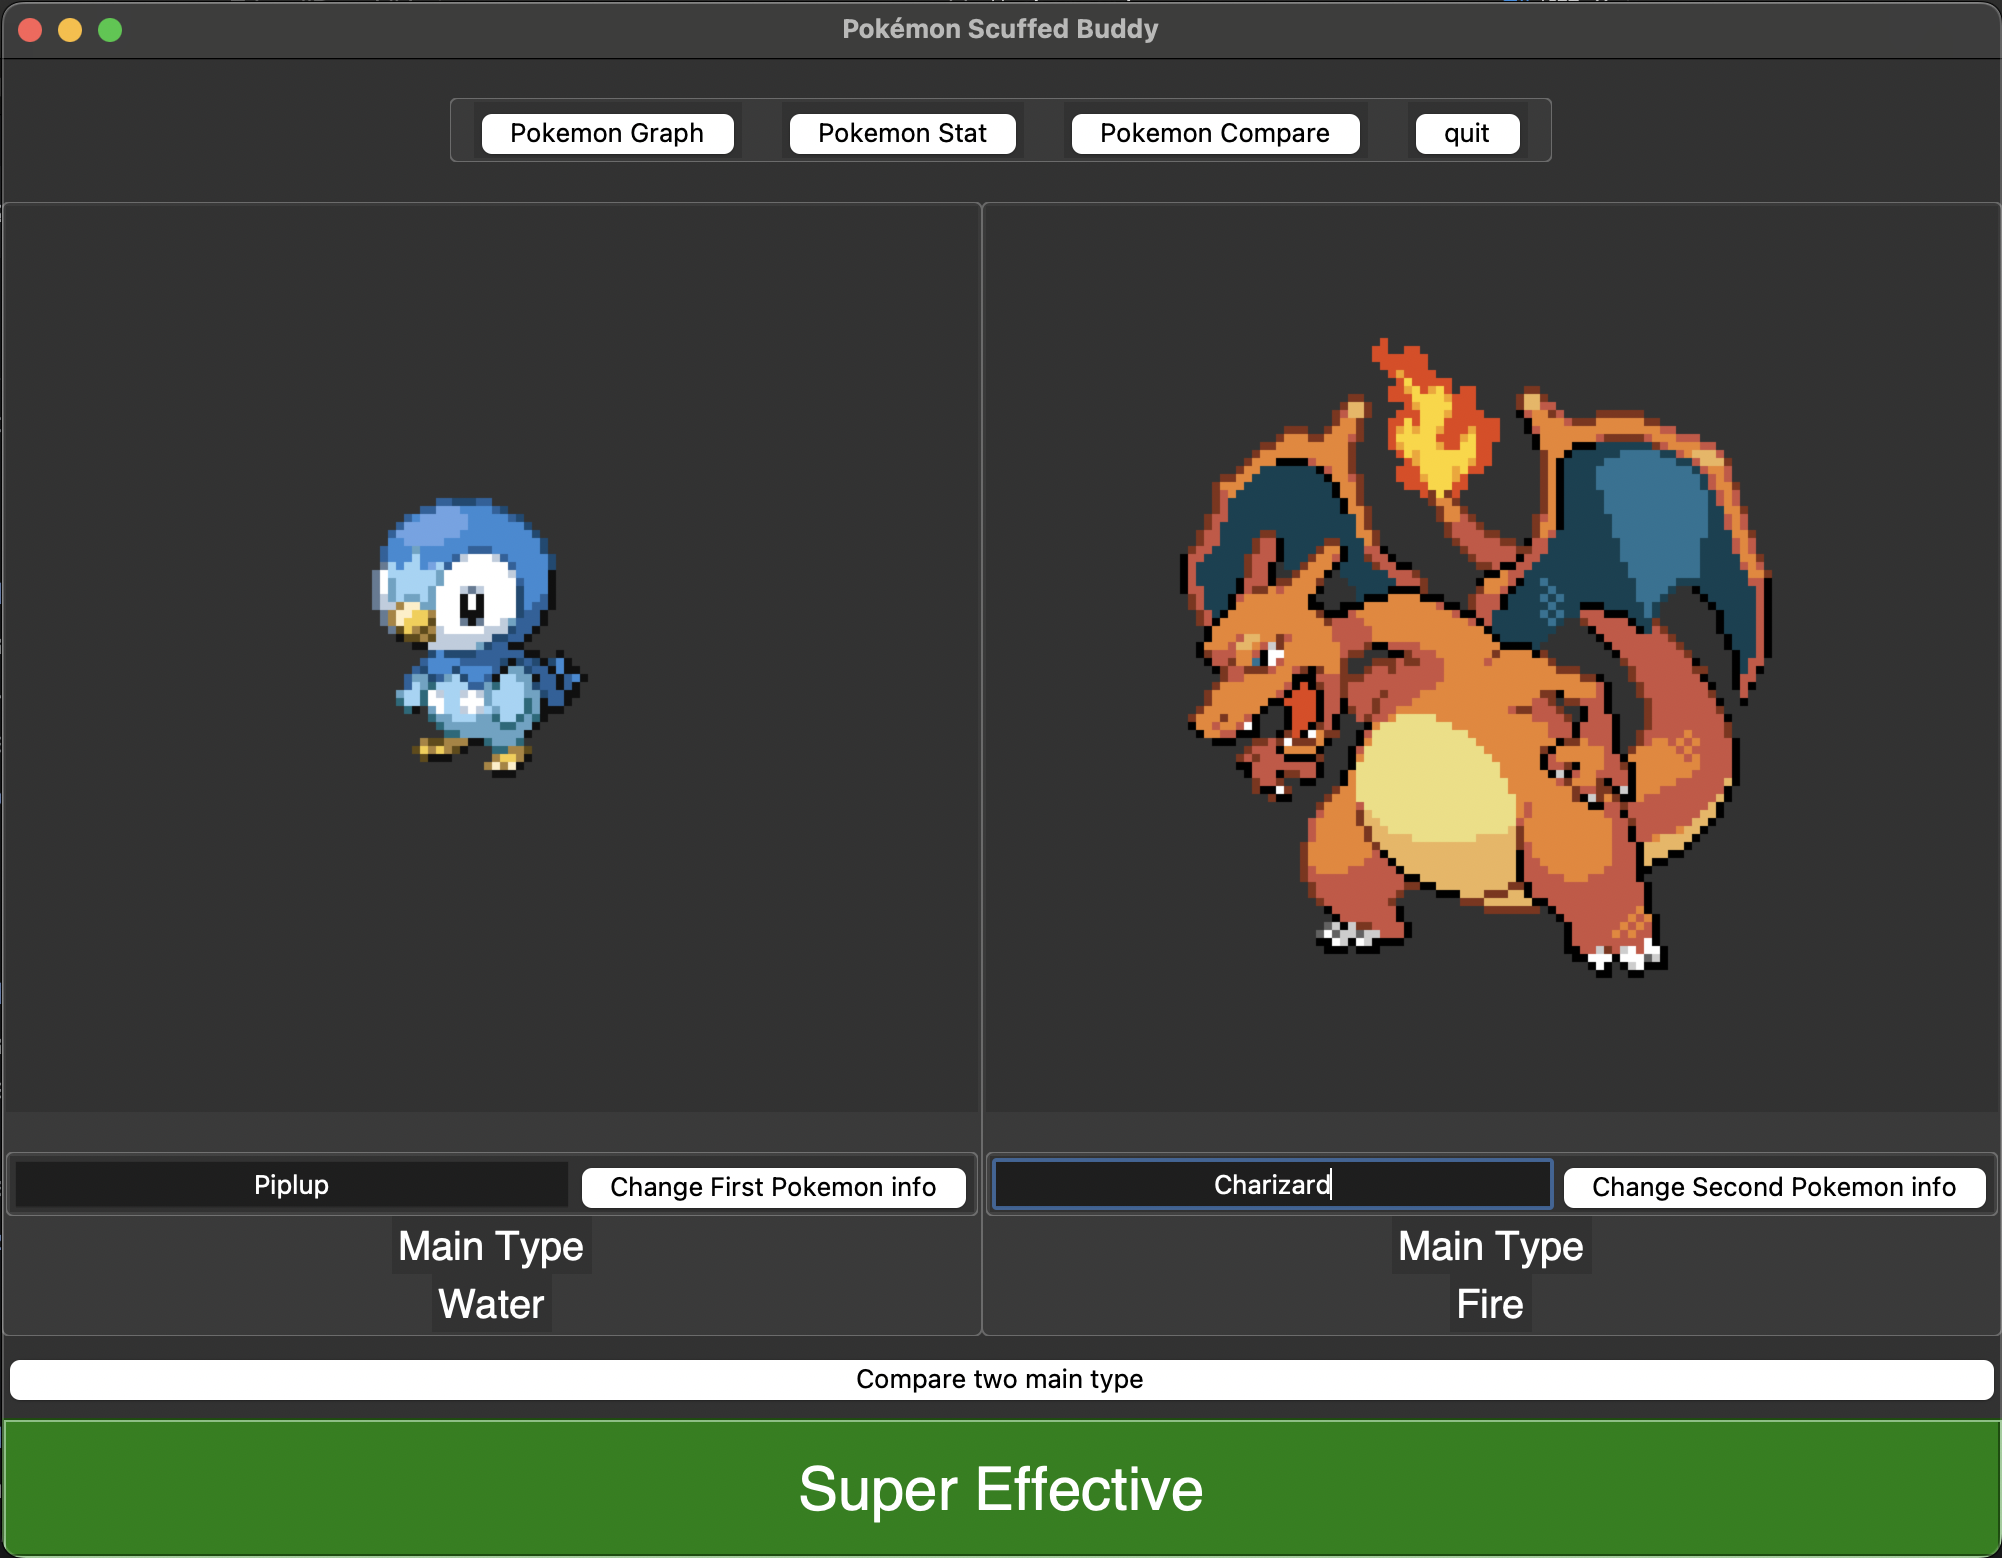
Task: Click the green Super Effective banner
Action: click(x=1000, y=1488)
